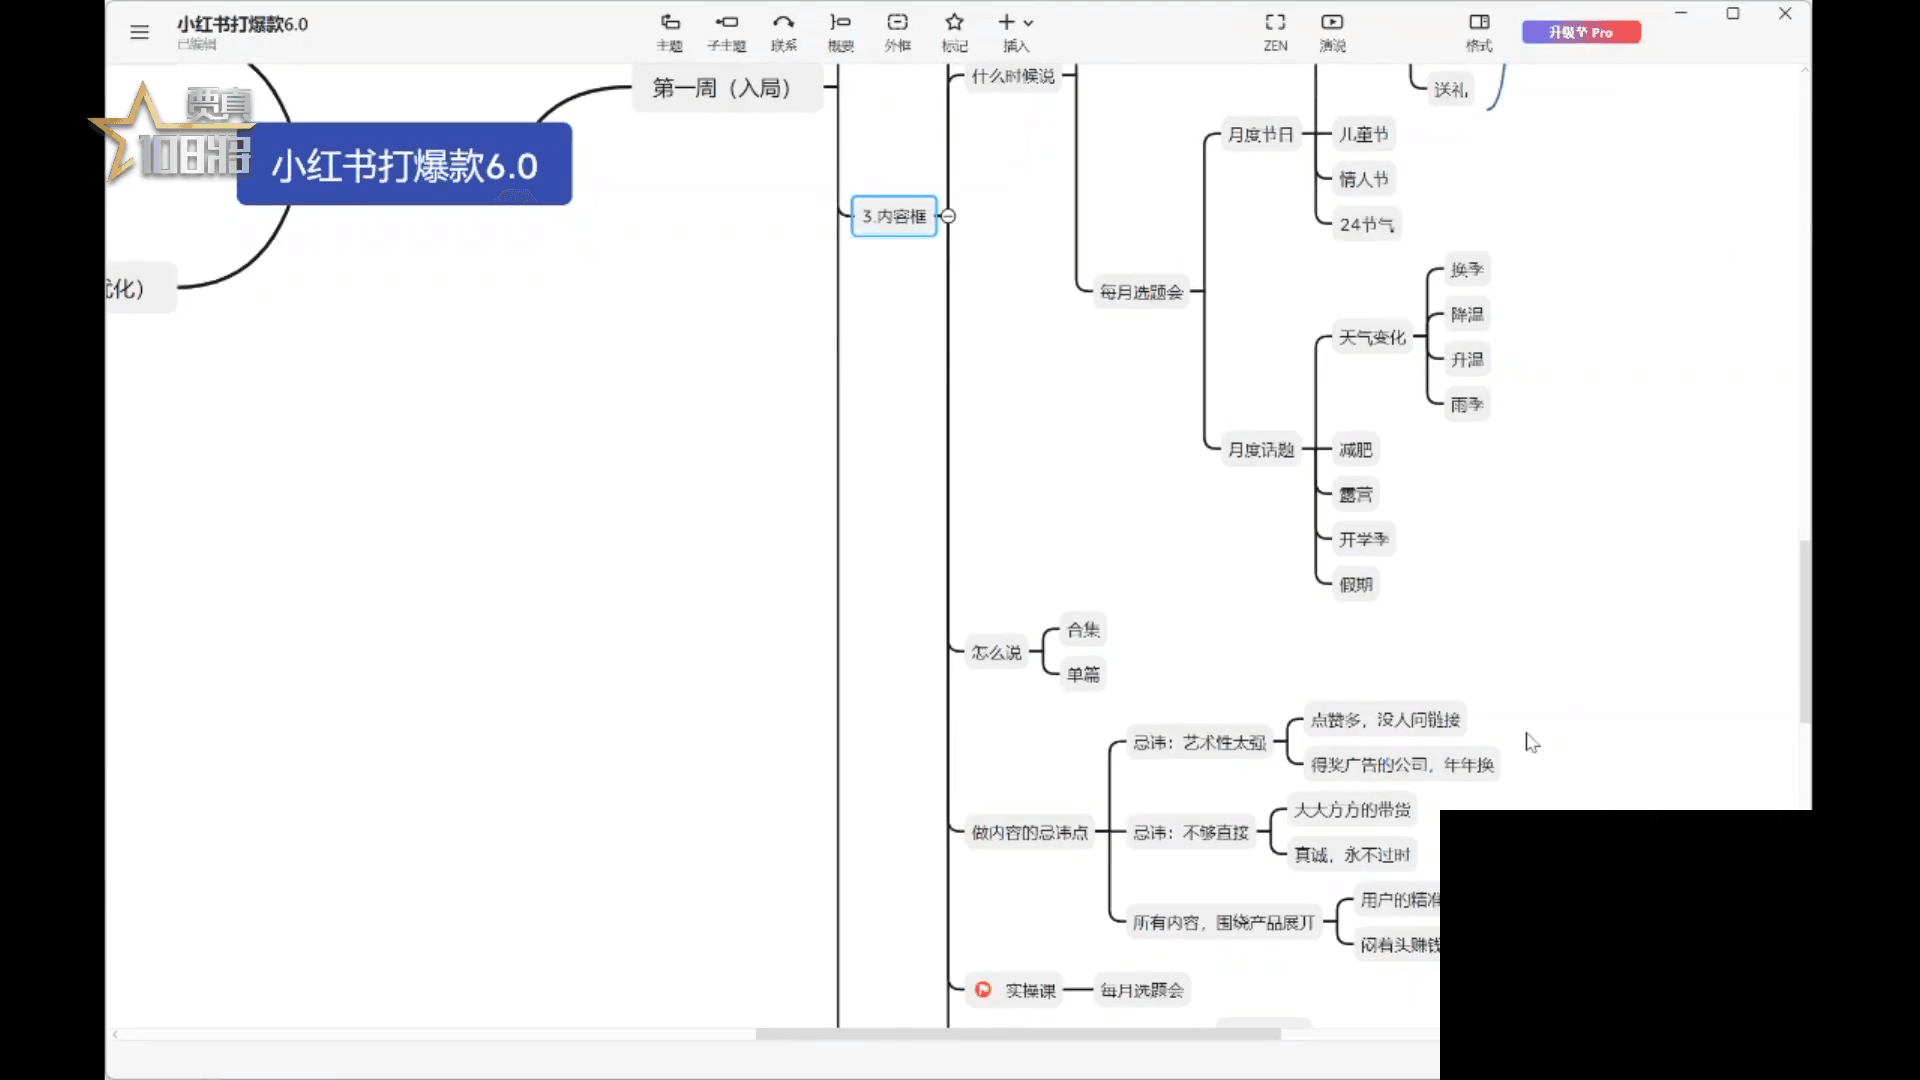1920x1080 pixels.
Task: Select the 月度话题 node
Action: [1260, 449]
